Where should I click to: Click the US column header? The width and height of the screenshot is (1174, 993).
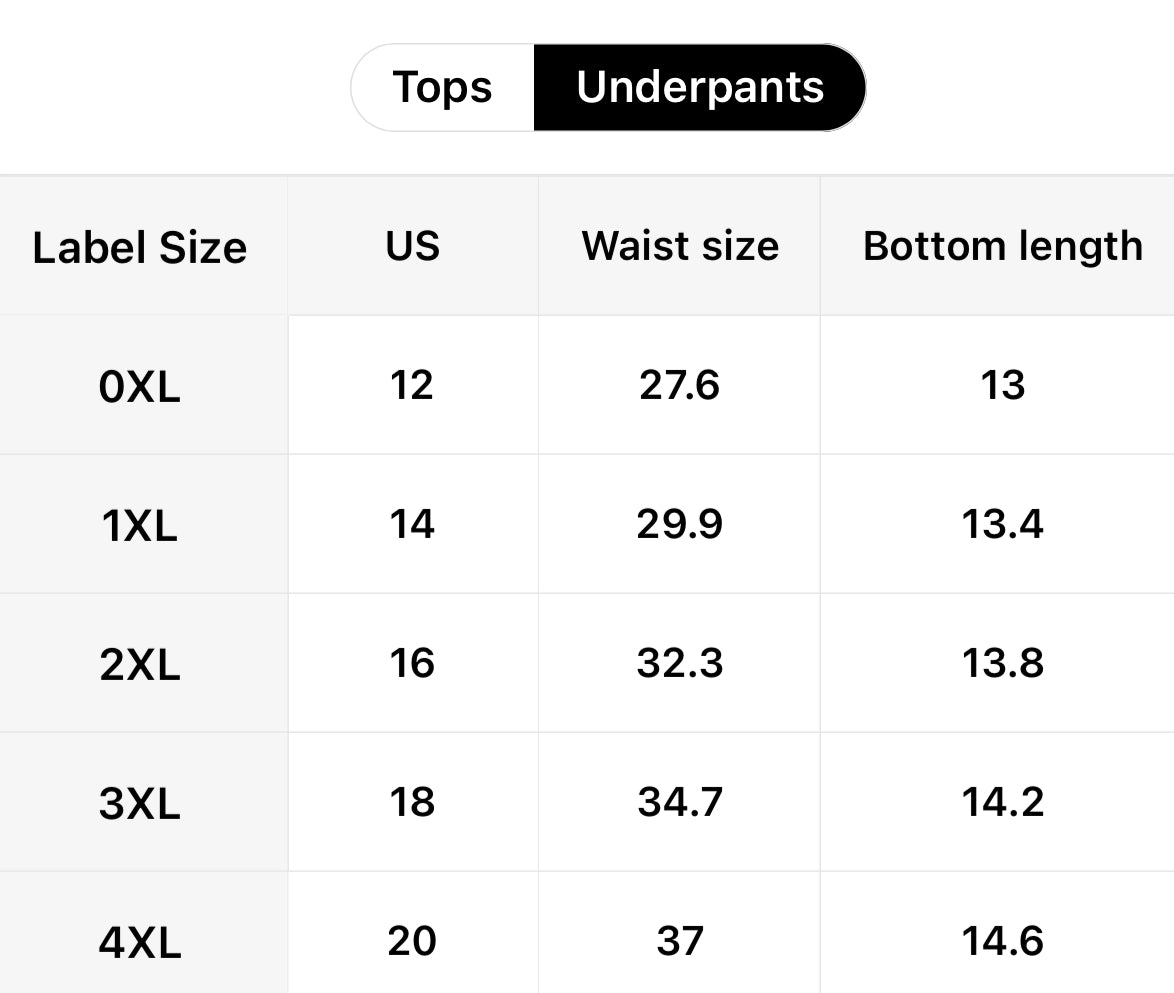(x=412, y=246)
